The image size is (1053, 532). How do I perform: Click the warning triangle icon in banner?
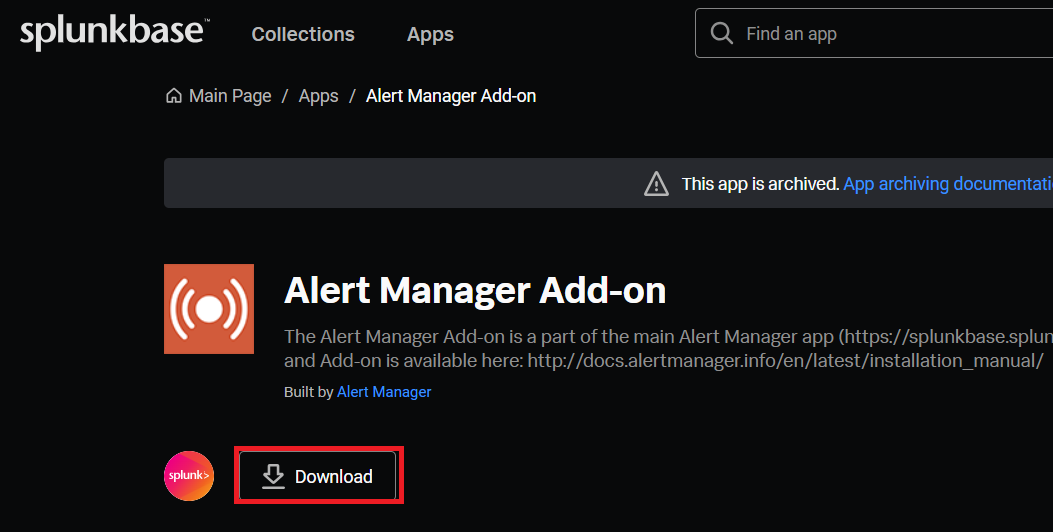(656, 184)
